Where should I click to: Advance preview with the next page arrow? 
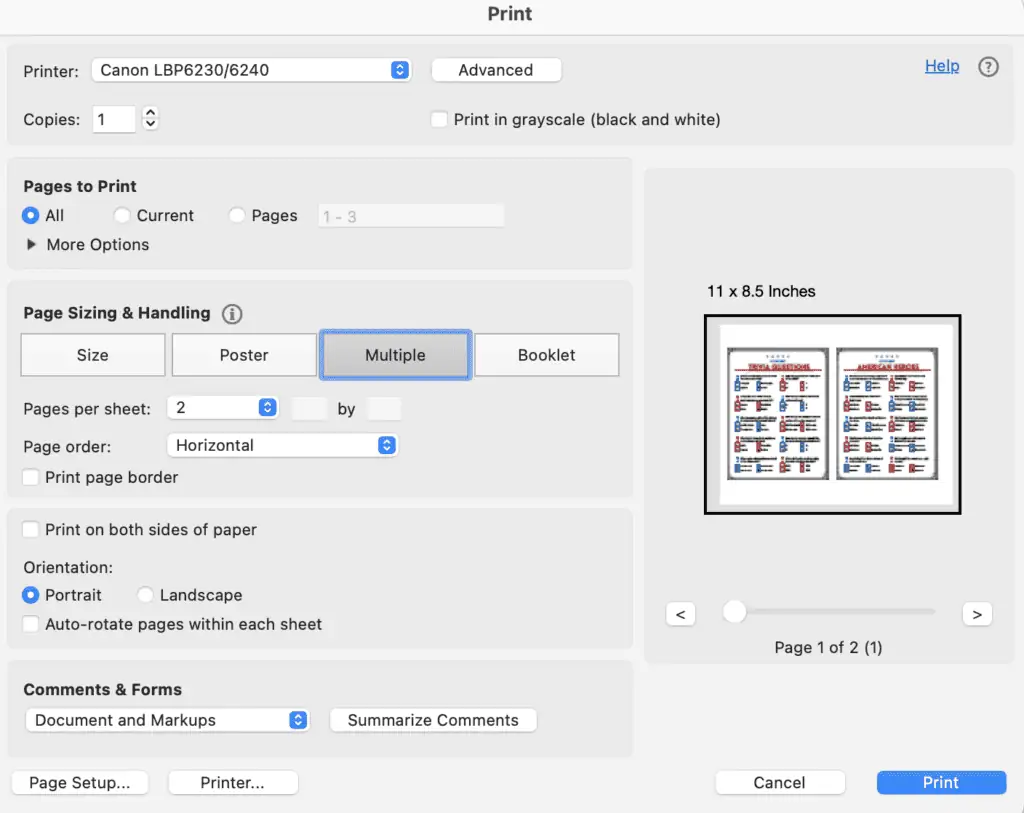[x=977, y=613]
